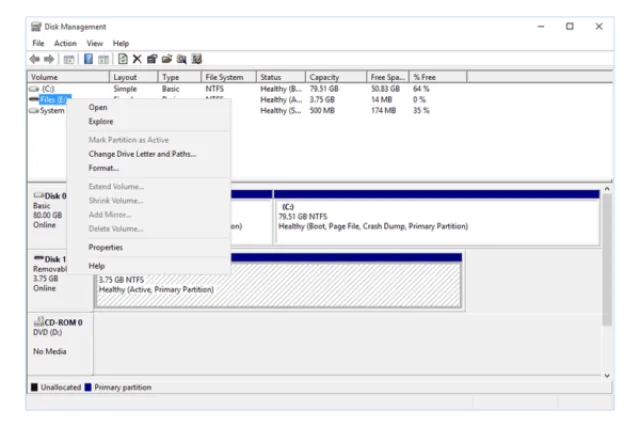Image resolution: width=640 pixels, height=427 pixels.
Task: Click the Refresh toolbar icon
Action: (122, 59)
